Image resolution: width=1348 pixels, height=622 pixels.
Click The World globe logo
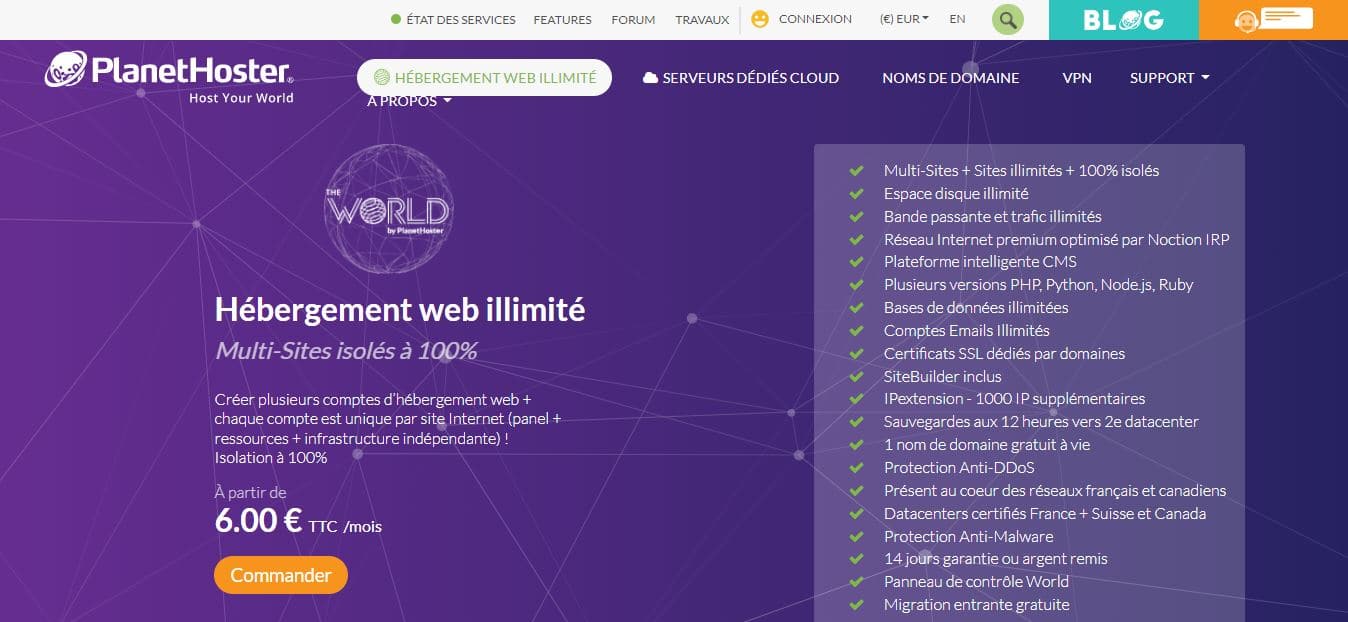pyautogui.click(x=388, y=207)
